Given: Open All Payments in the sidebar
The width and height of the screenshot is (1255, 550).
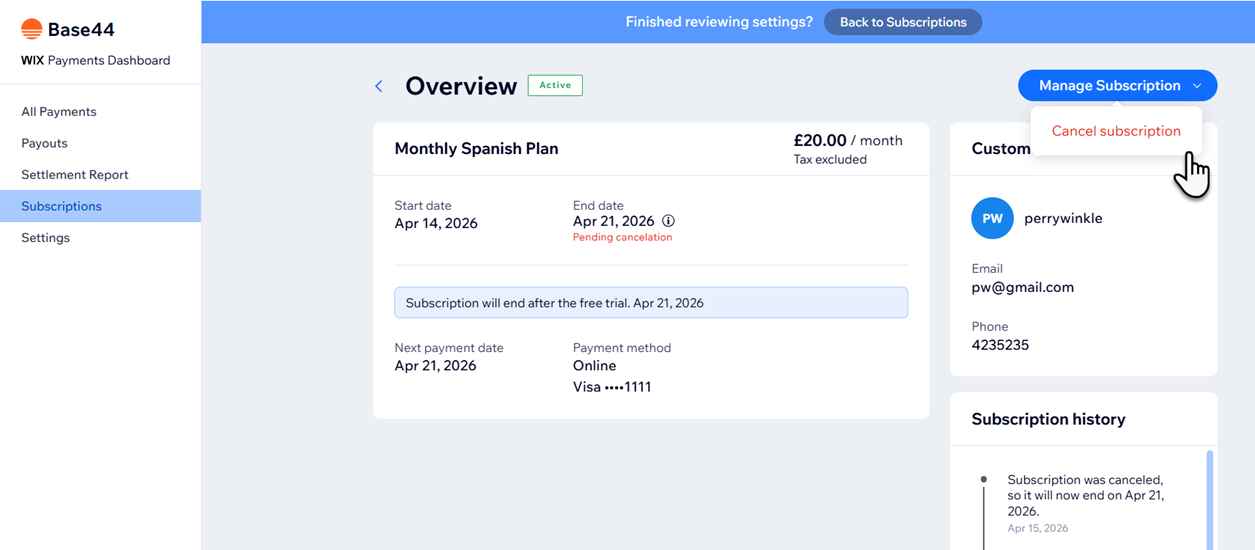Looking at the screenshot, I should click(x=59, y=112).
